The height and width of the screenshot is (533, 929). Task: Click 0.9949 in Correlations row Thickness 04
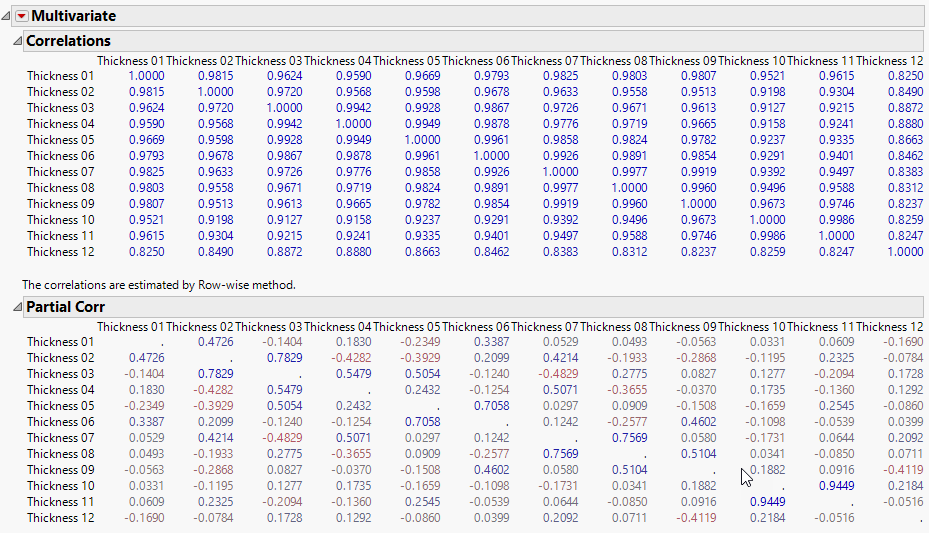(422, 124)
